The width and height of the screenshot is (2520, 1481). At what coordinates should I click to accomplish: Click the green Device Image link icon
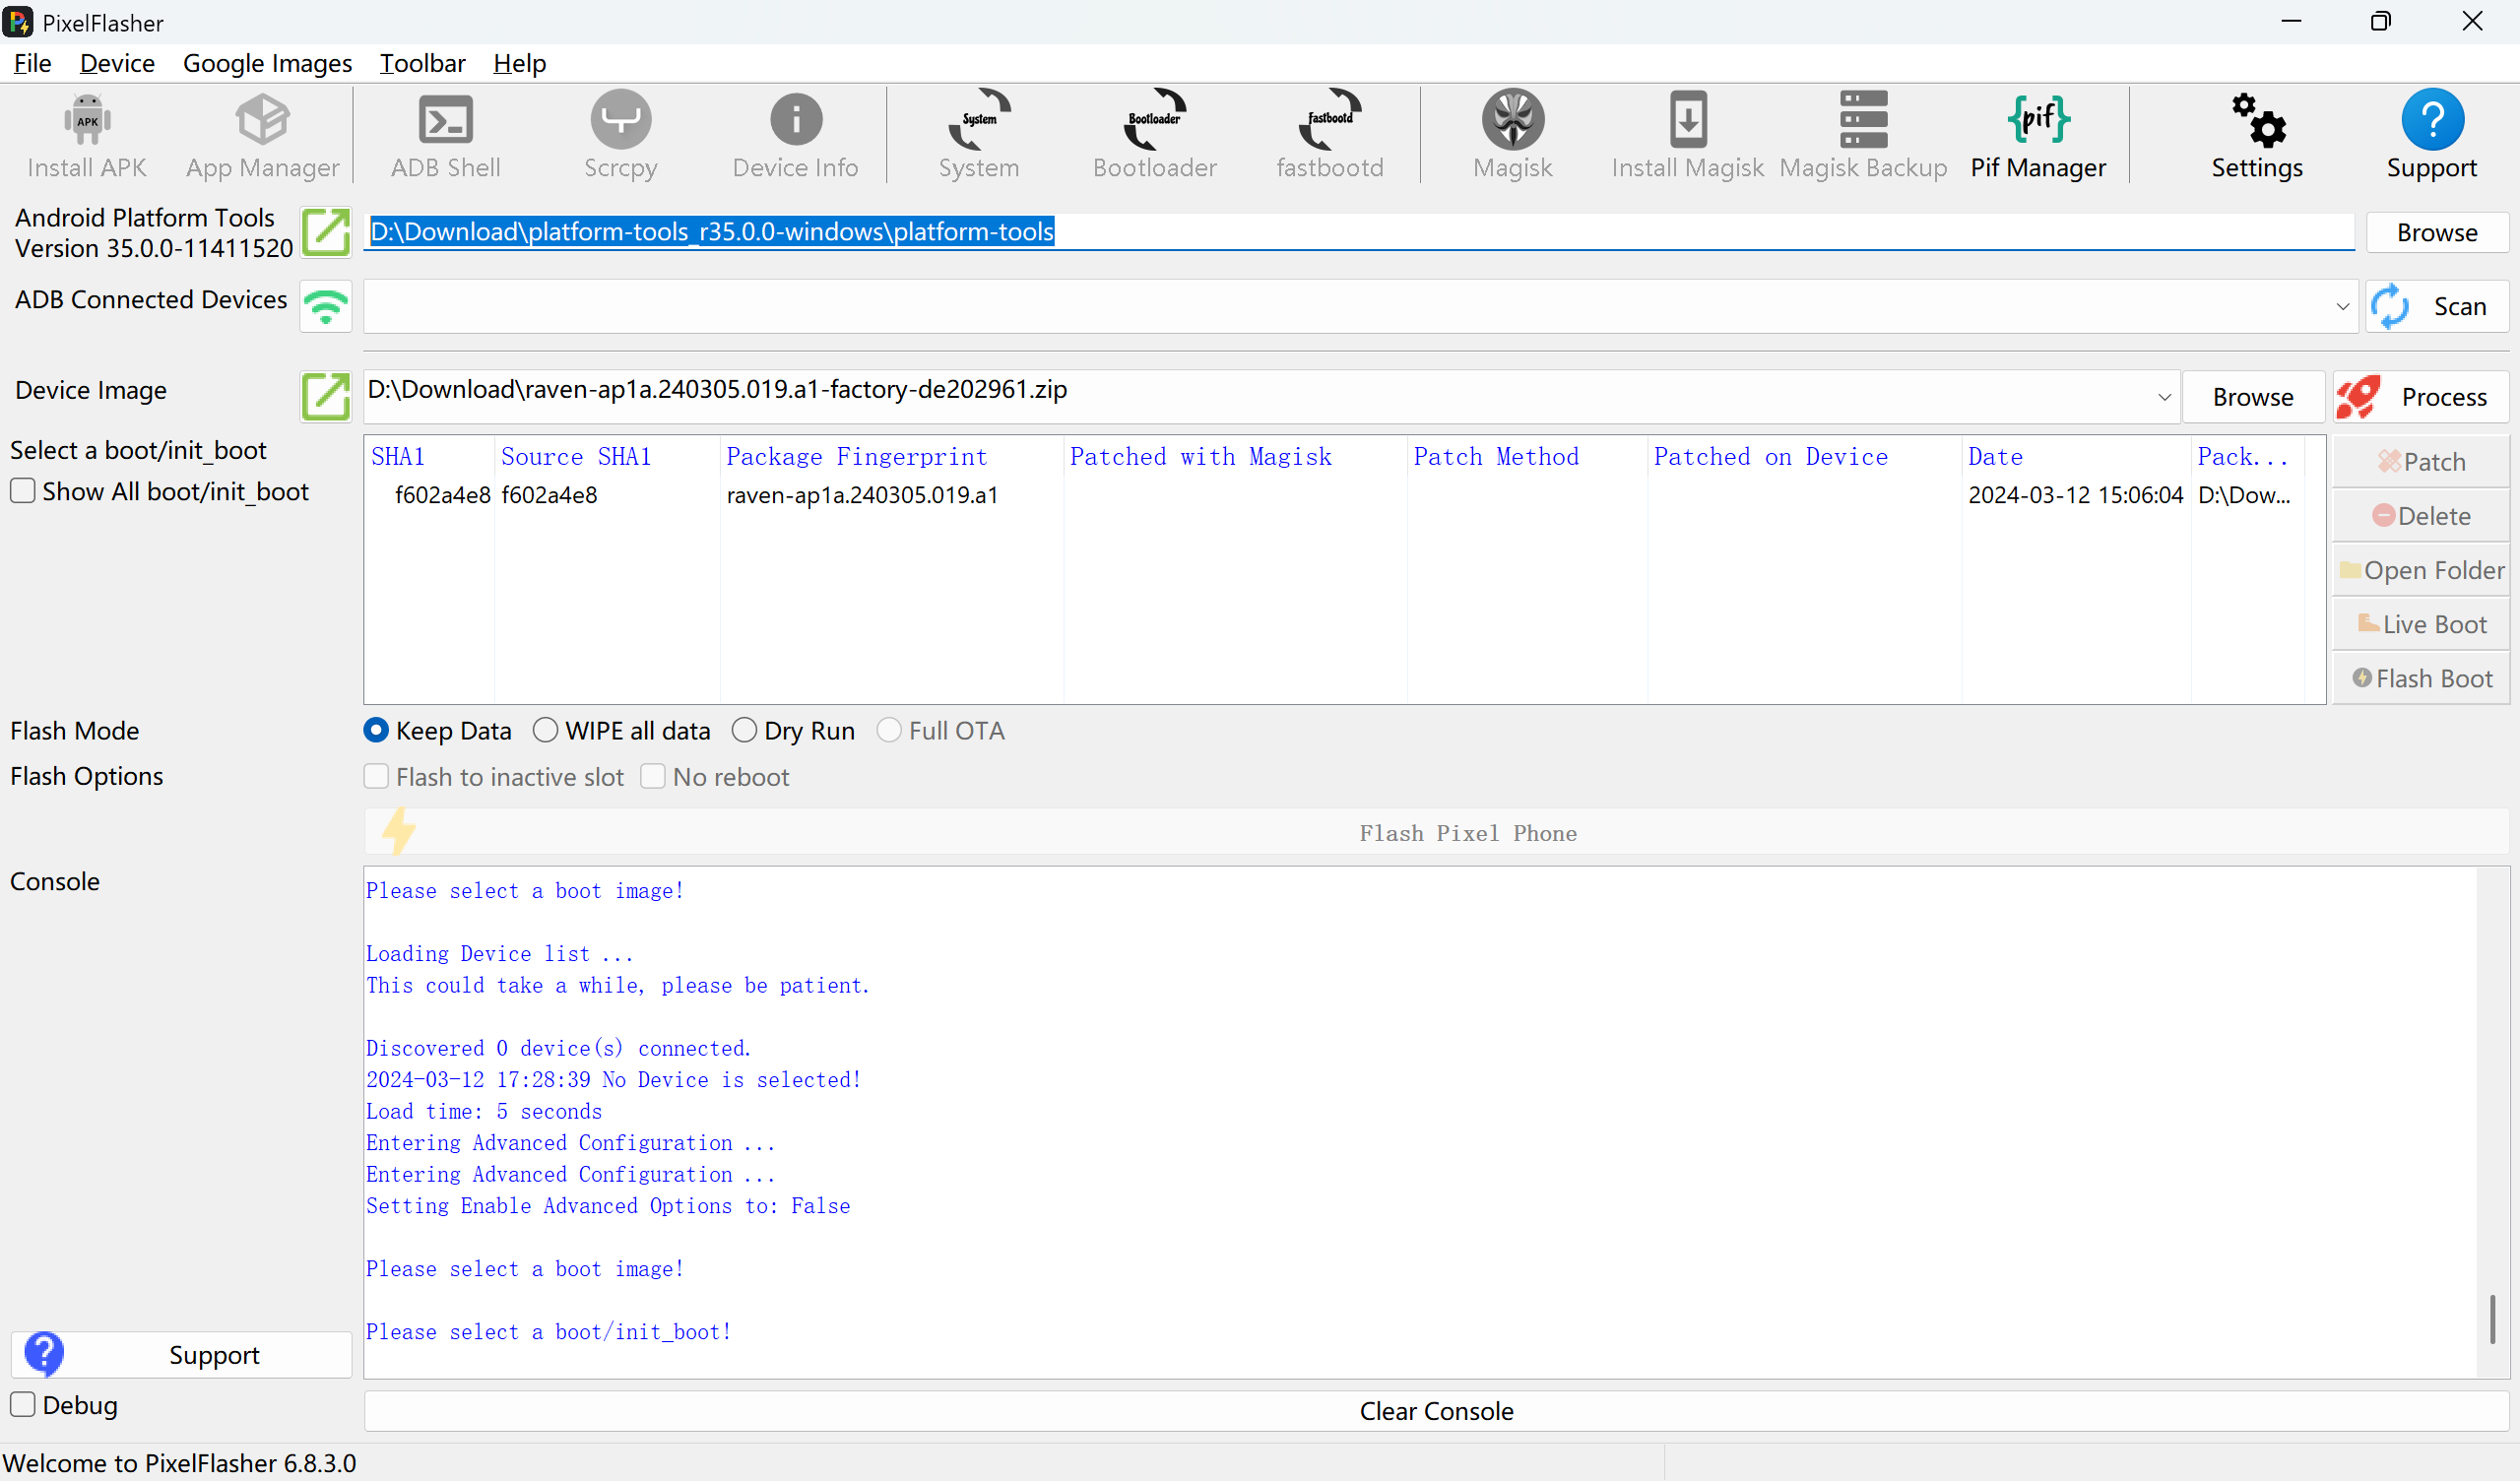click(x=326, y=396)
